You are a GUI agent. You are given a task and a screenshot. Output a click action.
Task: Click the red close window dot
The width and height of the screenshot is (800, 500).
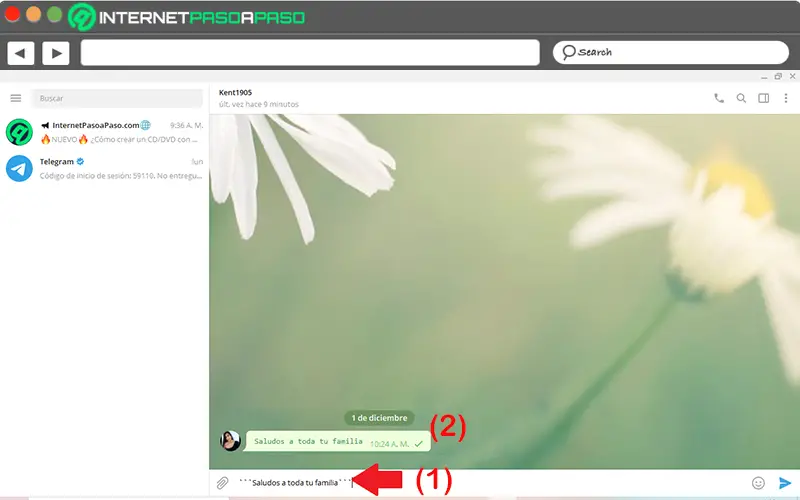12,14
